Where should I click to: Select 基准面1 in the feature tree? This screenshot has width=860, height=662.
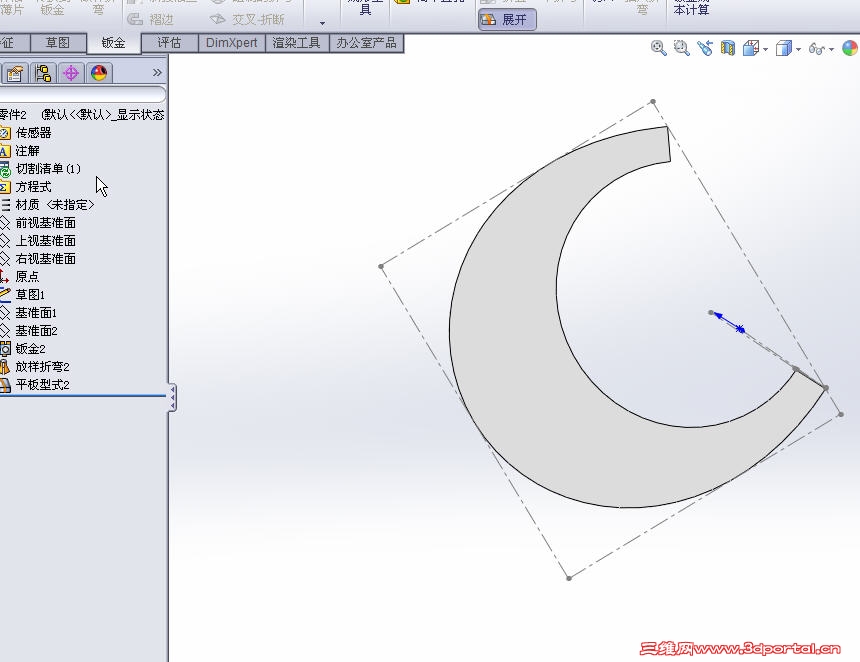tap(36, 313)
